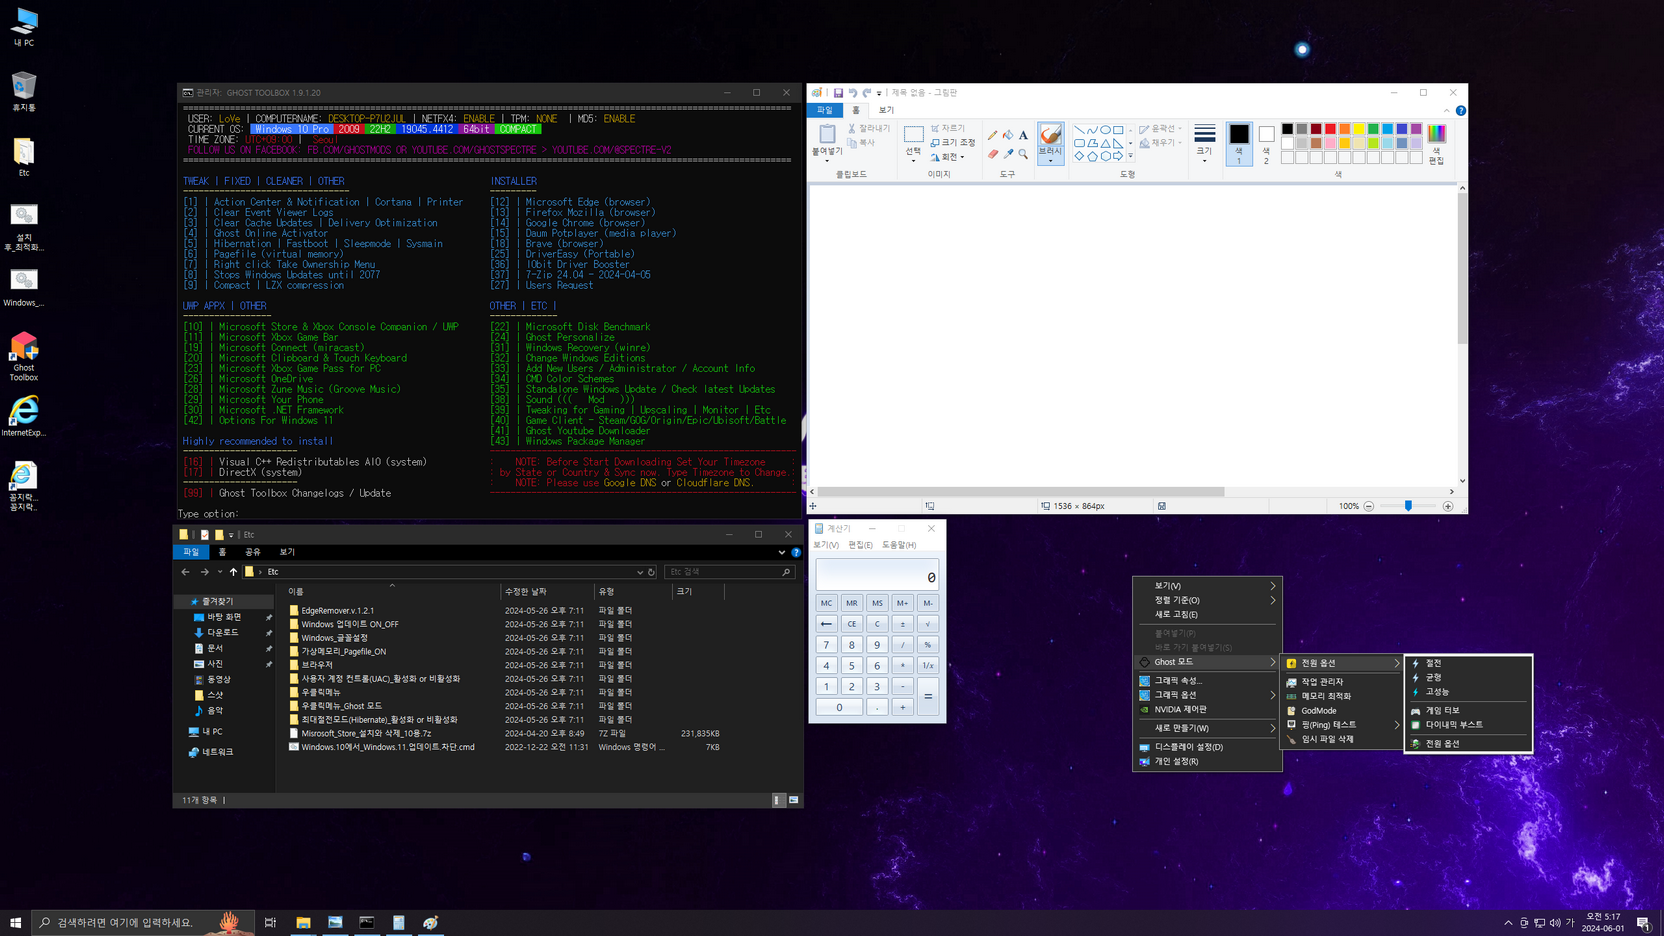Screen dimensions: 1664x936
Task: Open Paint View (보기) tab
Action: pos(886,110)
